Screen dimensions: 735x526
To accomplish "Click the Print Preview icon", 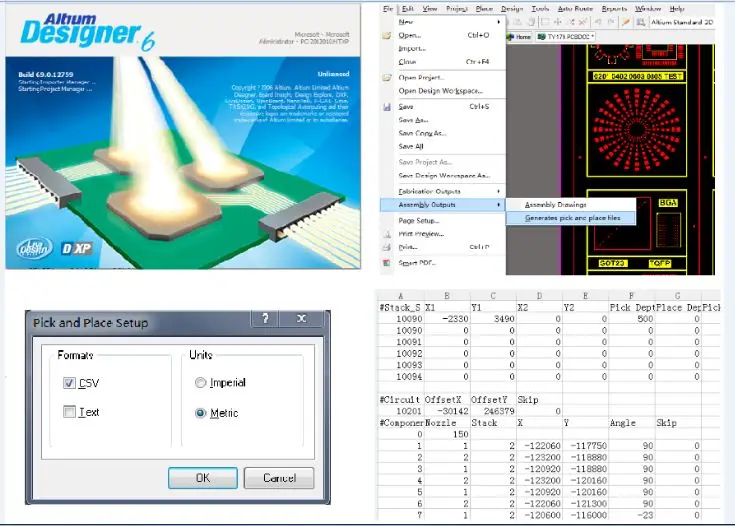I will [x=387, y=234].
